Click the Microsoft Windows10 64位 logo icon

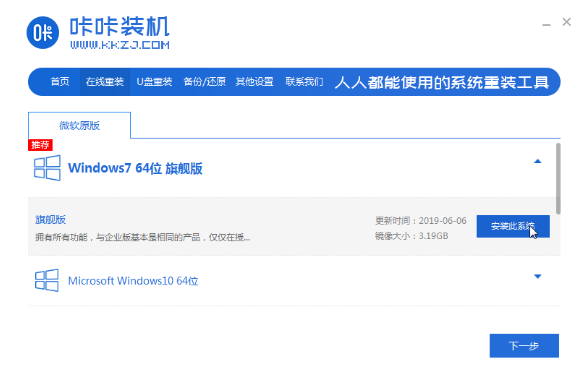(x=47, y=280)
